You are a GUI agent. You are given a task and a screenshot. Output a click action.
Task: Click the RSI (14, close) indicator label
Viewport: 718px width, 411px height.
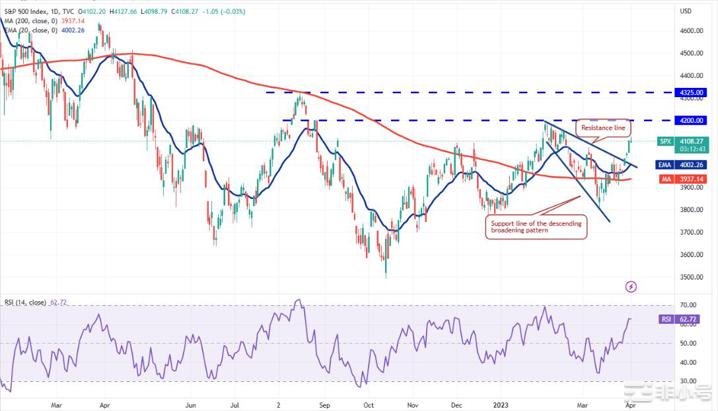(x=25, y=300)
